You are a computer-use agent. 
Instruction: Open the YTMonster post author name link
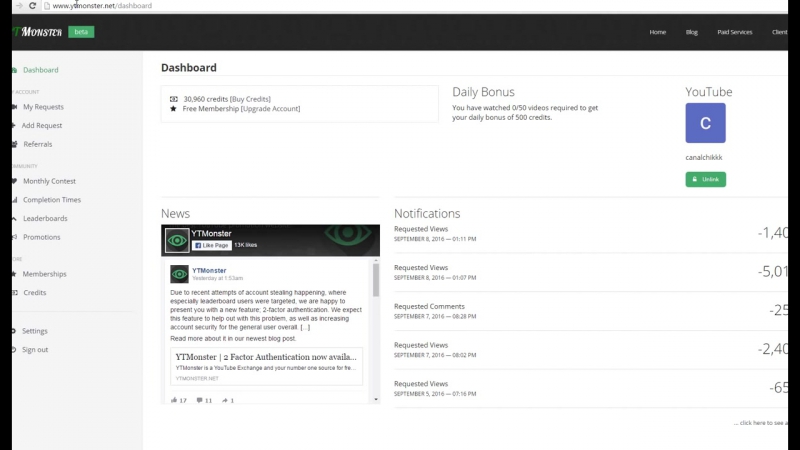[209, 270]
